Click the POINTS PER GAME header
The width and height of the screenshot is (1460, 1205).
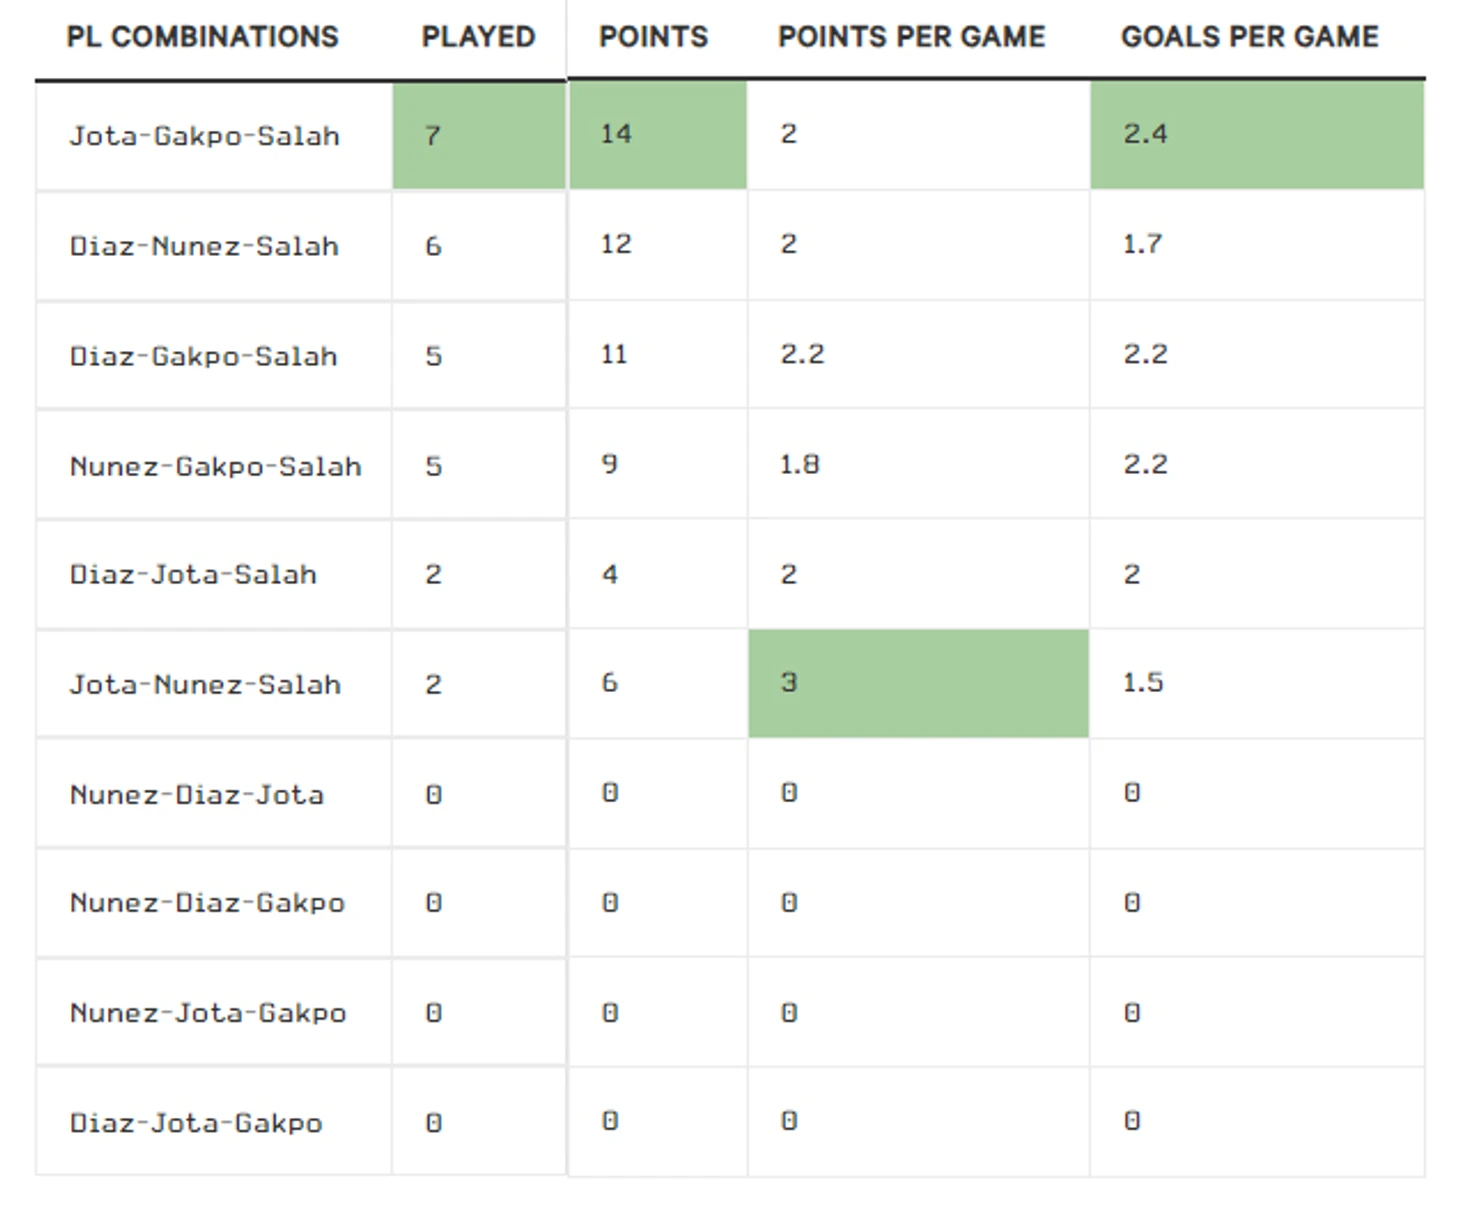[911, 37]
